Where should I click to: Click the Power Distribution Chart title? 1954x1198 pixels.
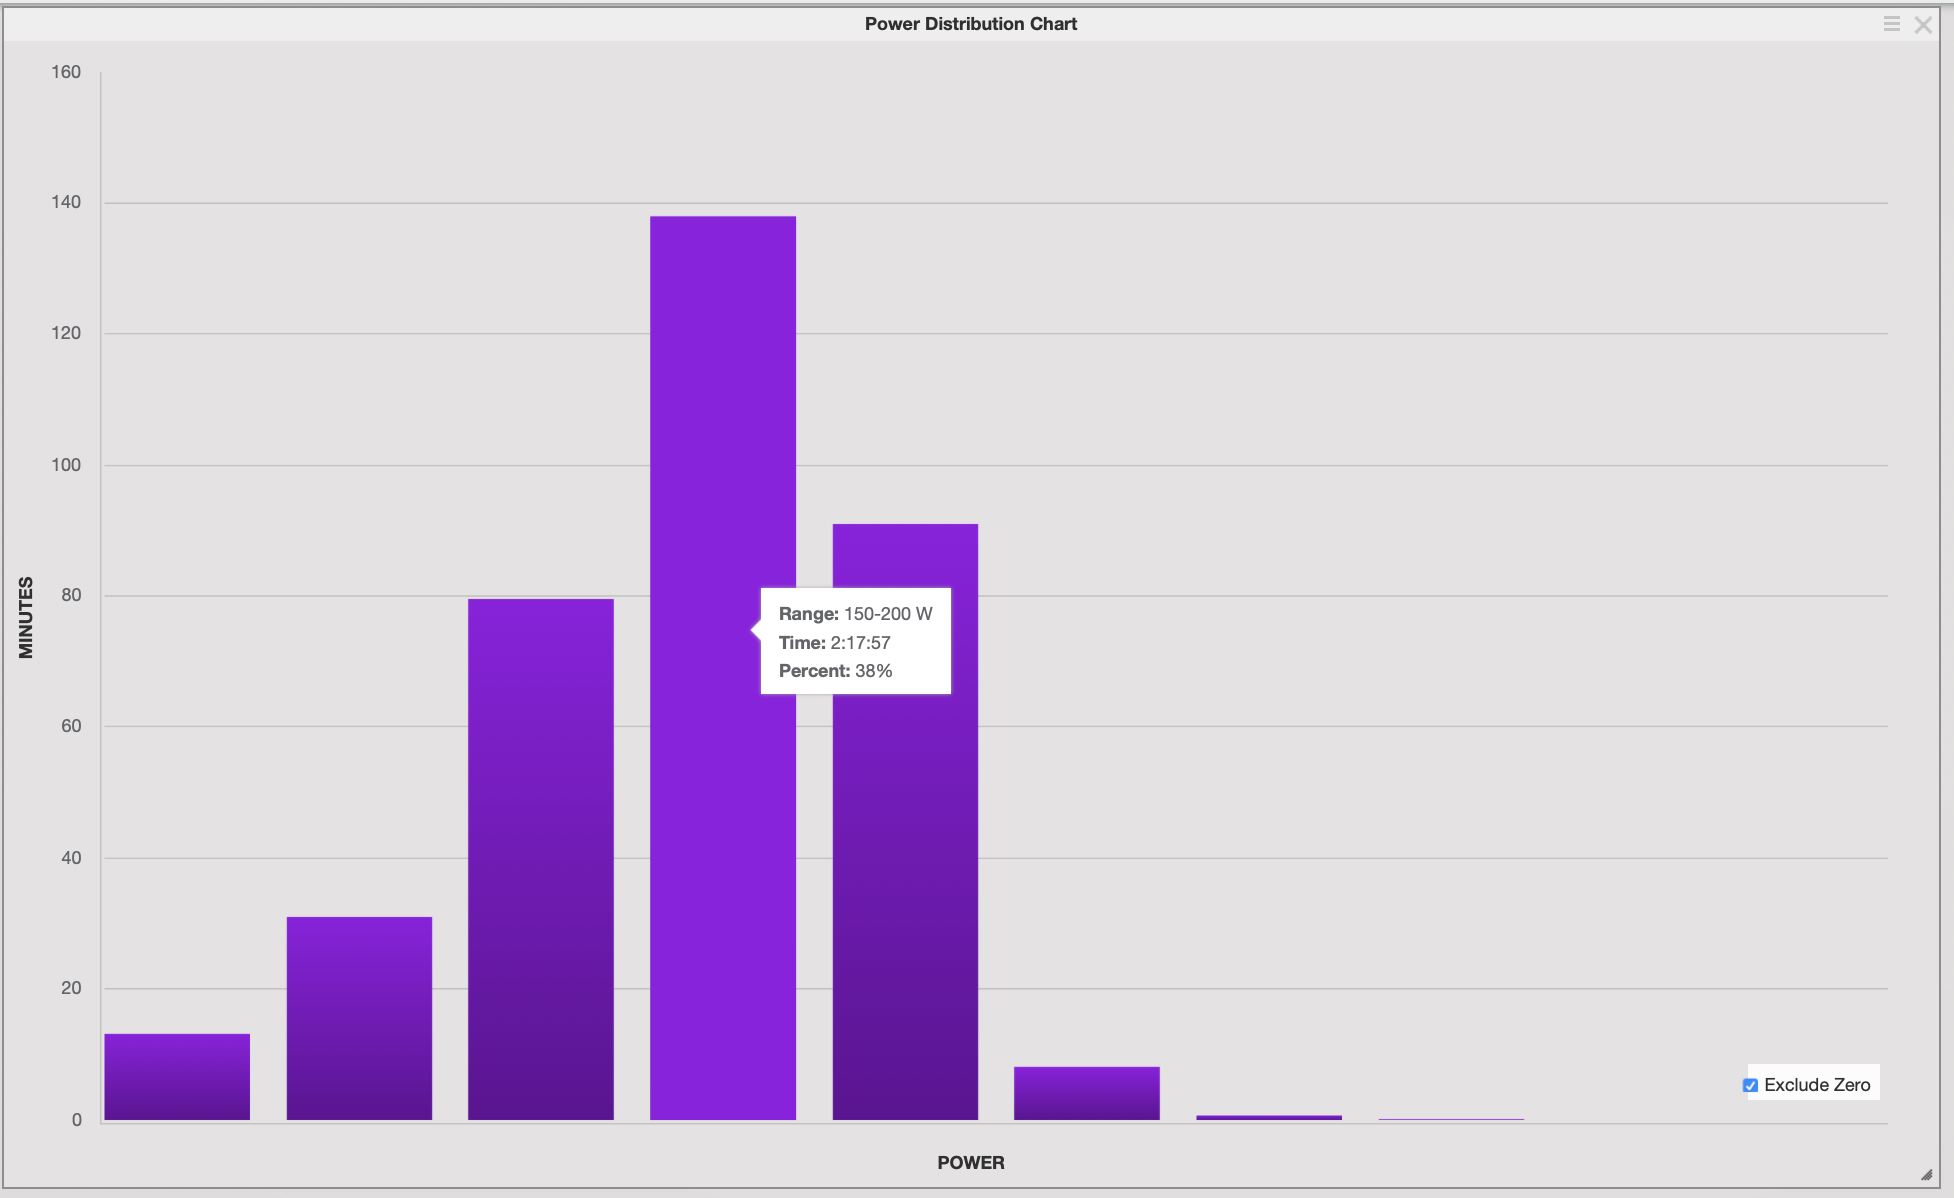coord(970,23)
